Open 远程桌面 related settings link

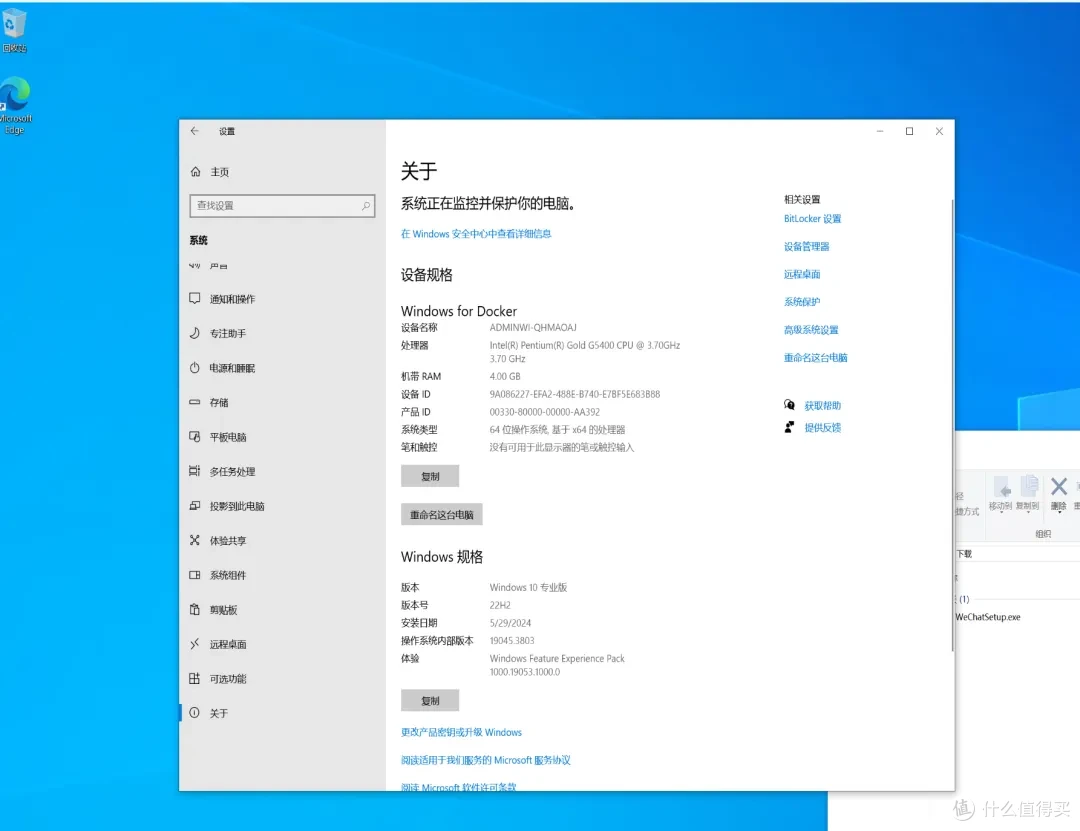tap(802, 274)
